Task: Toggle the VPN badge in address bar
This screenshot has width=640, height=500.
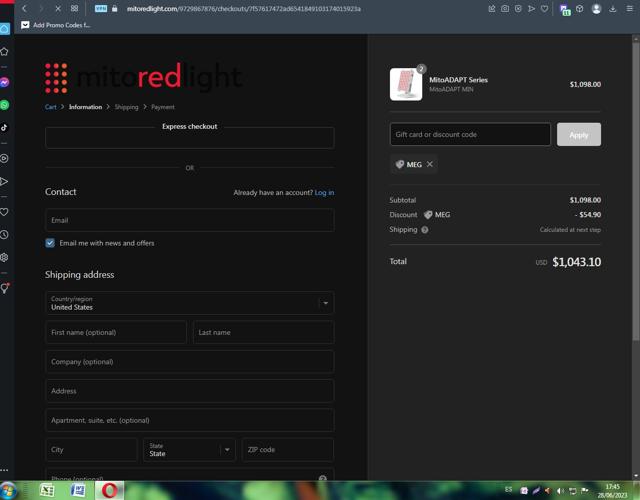Action: (101, 9)
